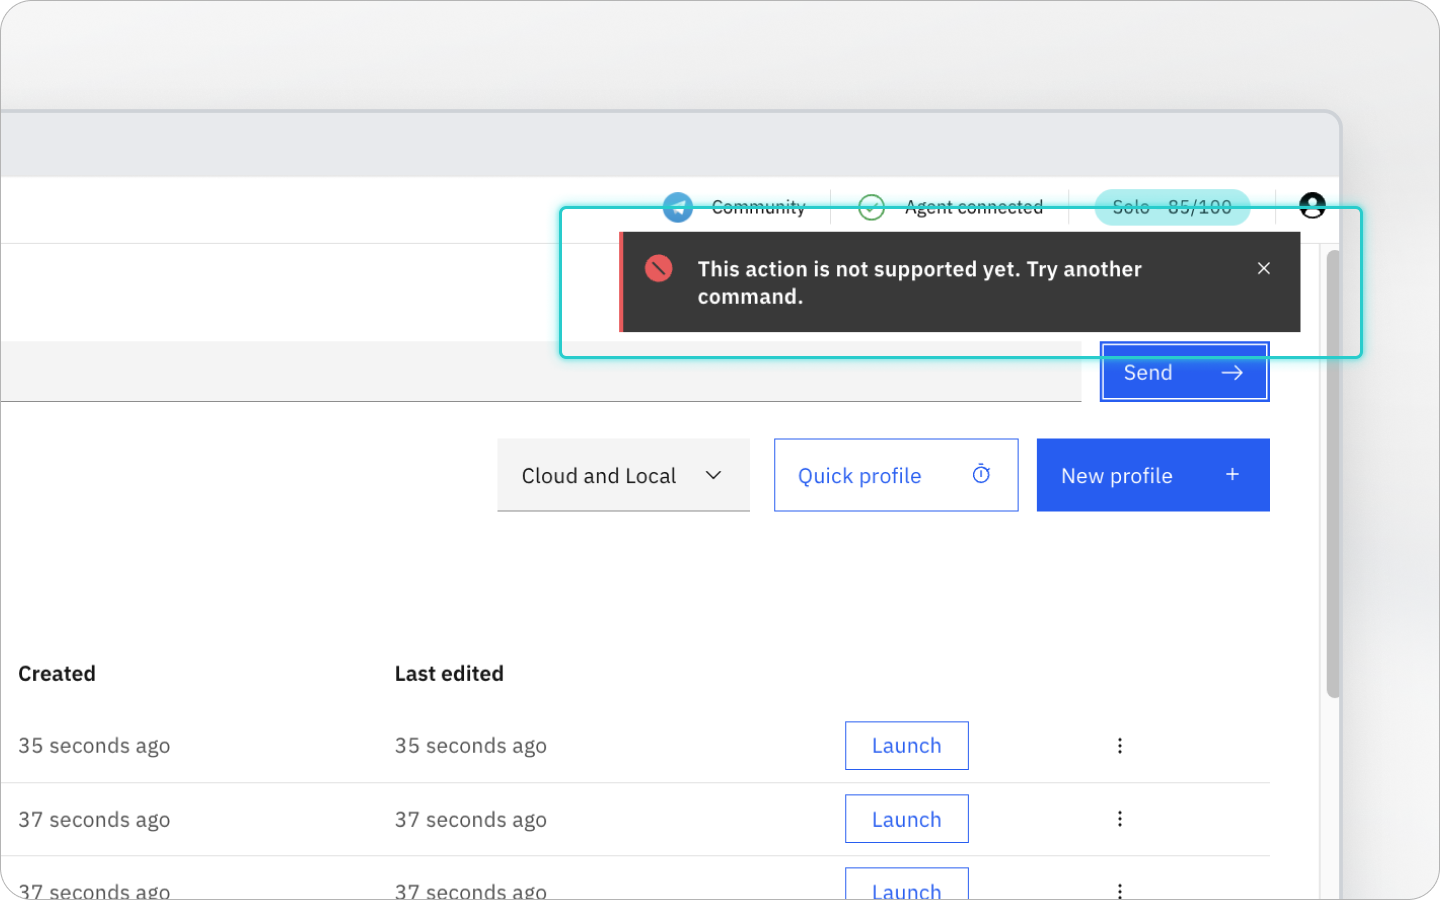Click the Solo 85/100 plan badge
The width and height of the screenshot is (1440, 900).
click(x=1172, y=207)
